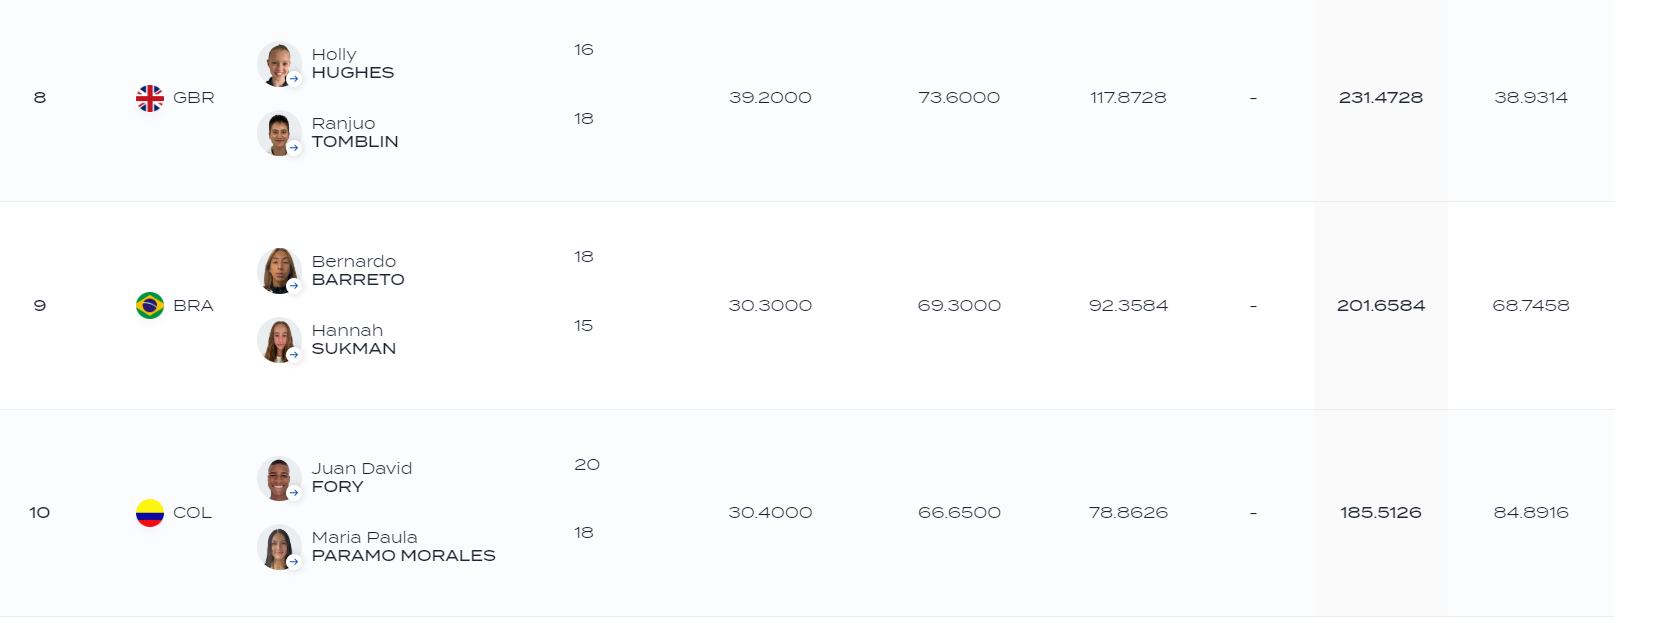Select Holly Hughes avatar photo
This screenshot has height=623, width=1656.
pyautogui.click(x=279, y=64)
